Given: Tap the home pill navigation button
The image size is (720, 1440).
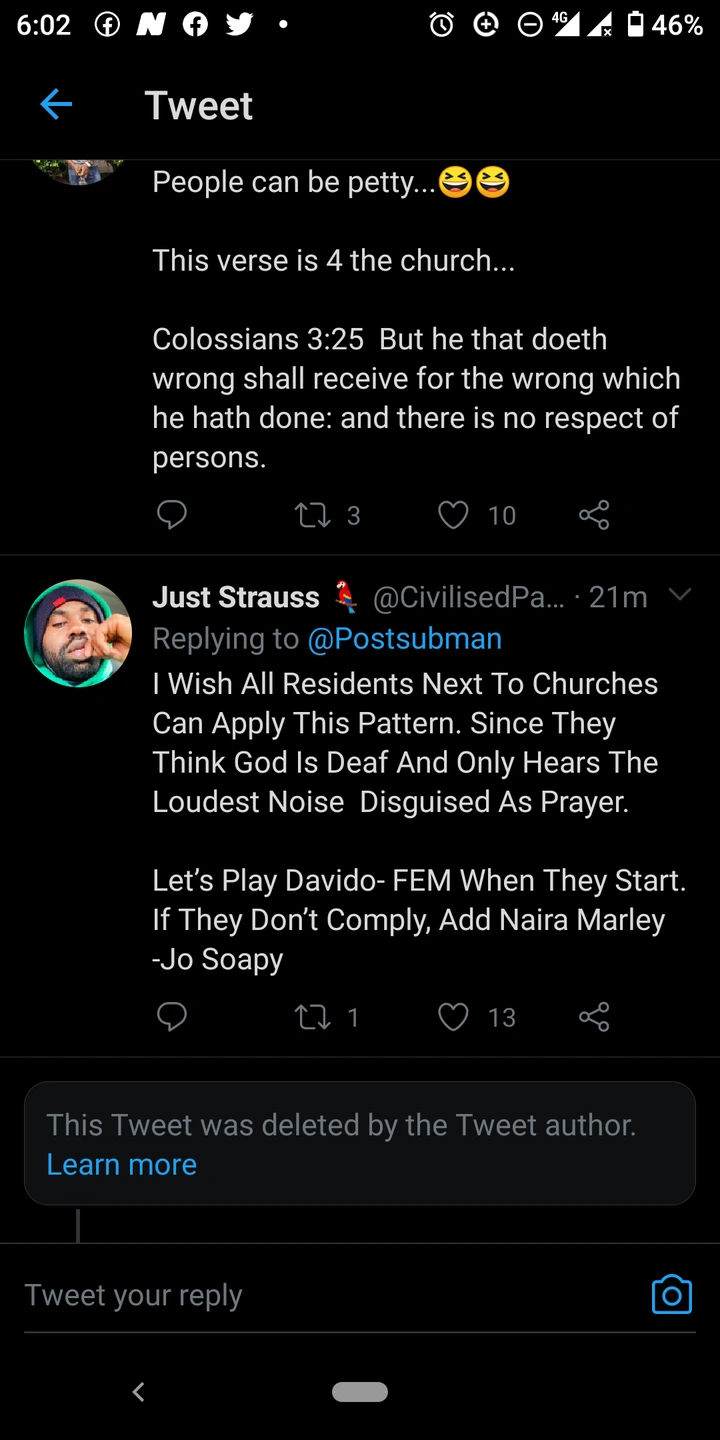Looking at the screenshot, I should (x=360, y=1392).
